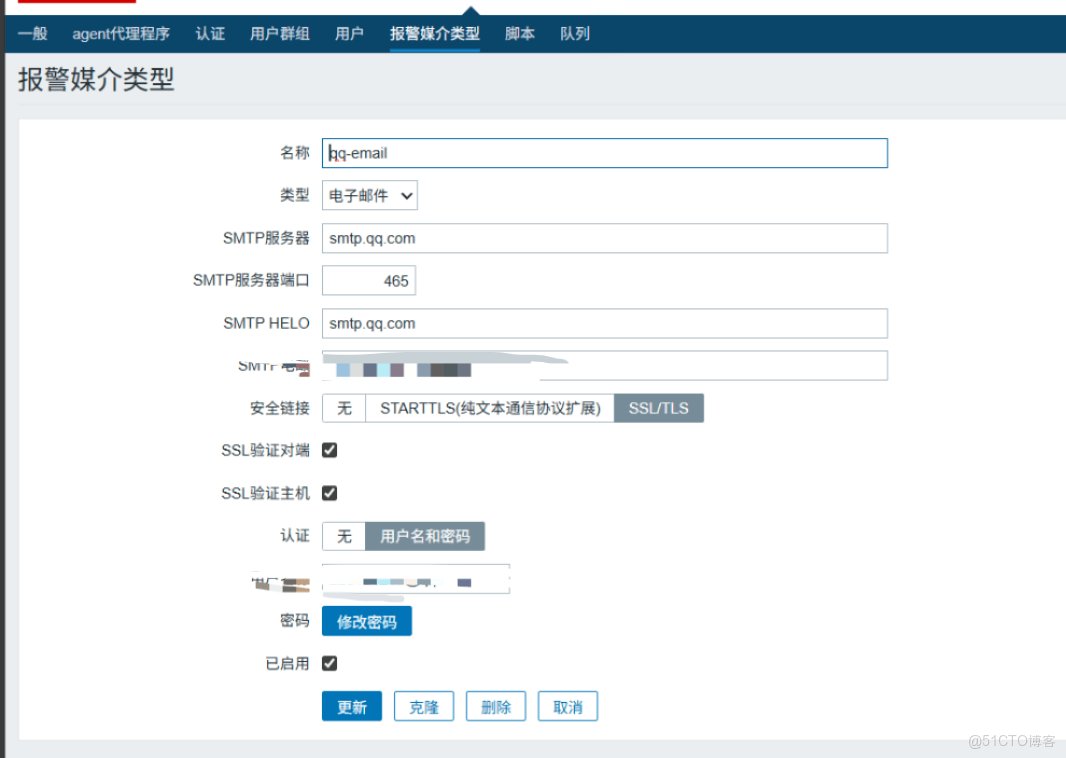Switch security to STARTTLS
The height and width of the screenshot is (758, 1066).
[488, 408]
